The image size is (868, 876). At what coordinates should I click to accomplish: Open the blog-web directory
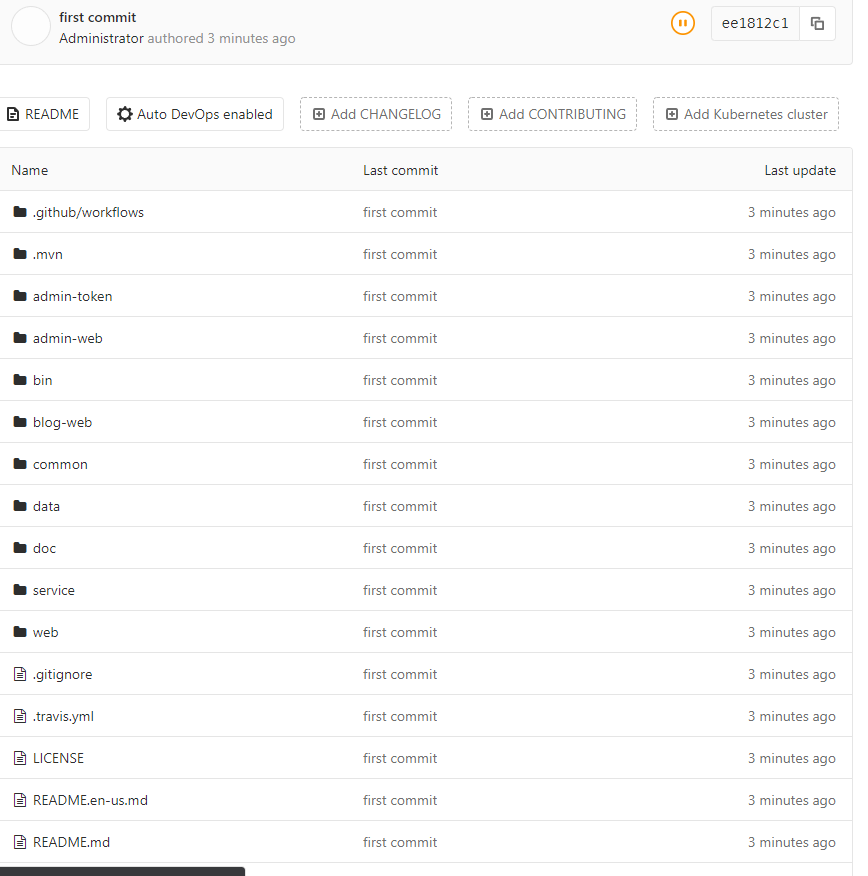coord(62,422)
